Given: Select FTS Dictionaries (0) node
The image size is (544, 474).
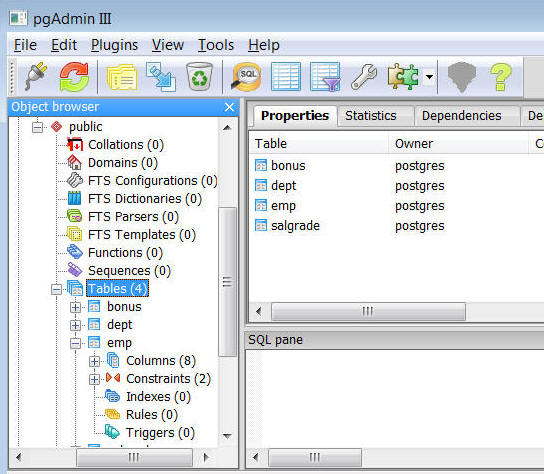Looking at the screenshot, I should tap(145, 199).
